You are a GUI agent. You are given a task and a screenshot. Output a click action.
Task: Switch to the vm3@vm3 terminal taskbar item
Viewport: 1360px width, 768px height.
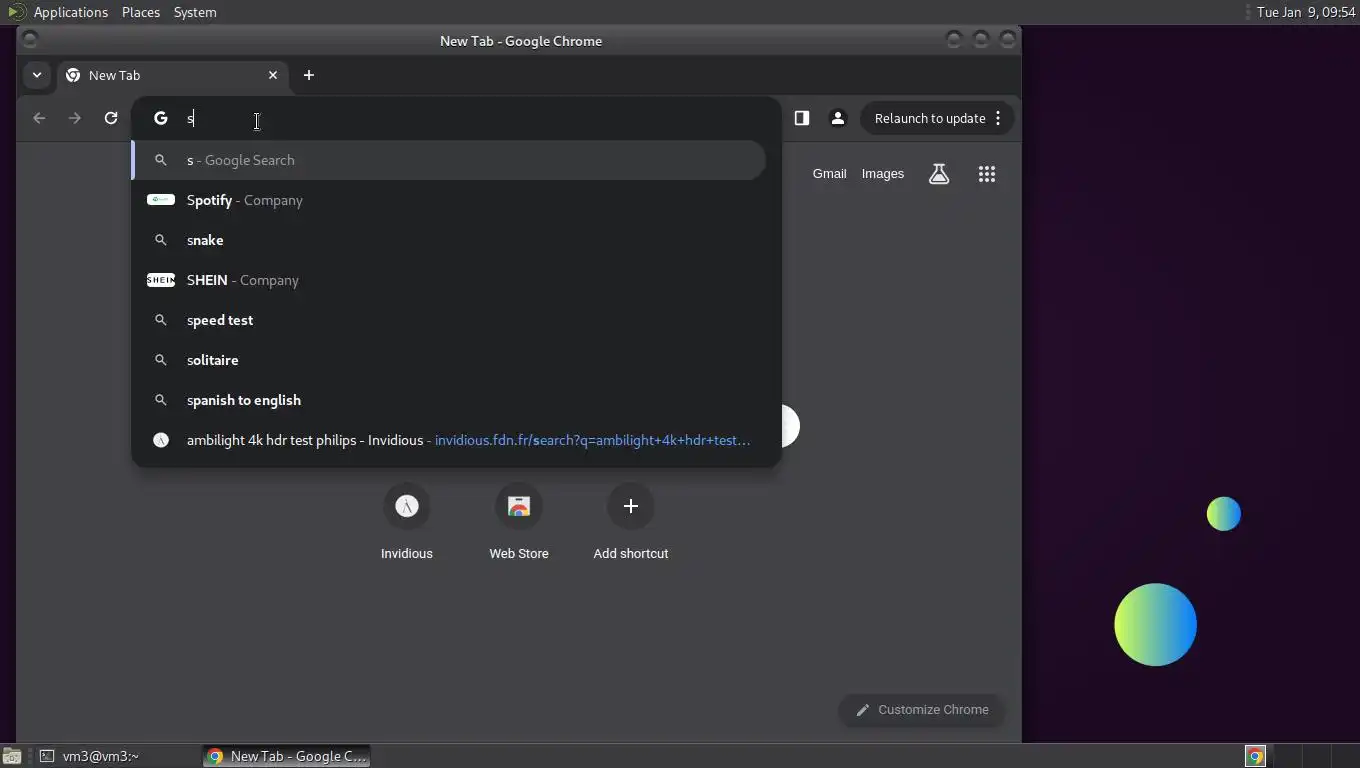point(119,756)
